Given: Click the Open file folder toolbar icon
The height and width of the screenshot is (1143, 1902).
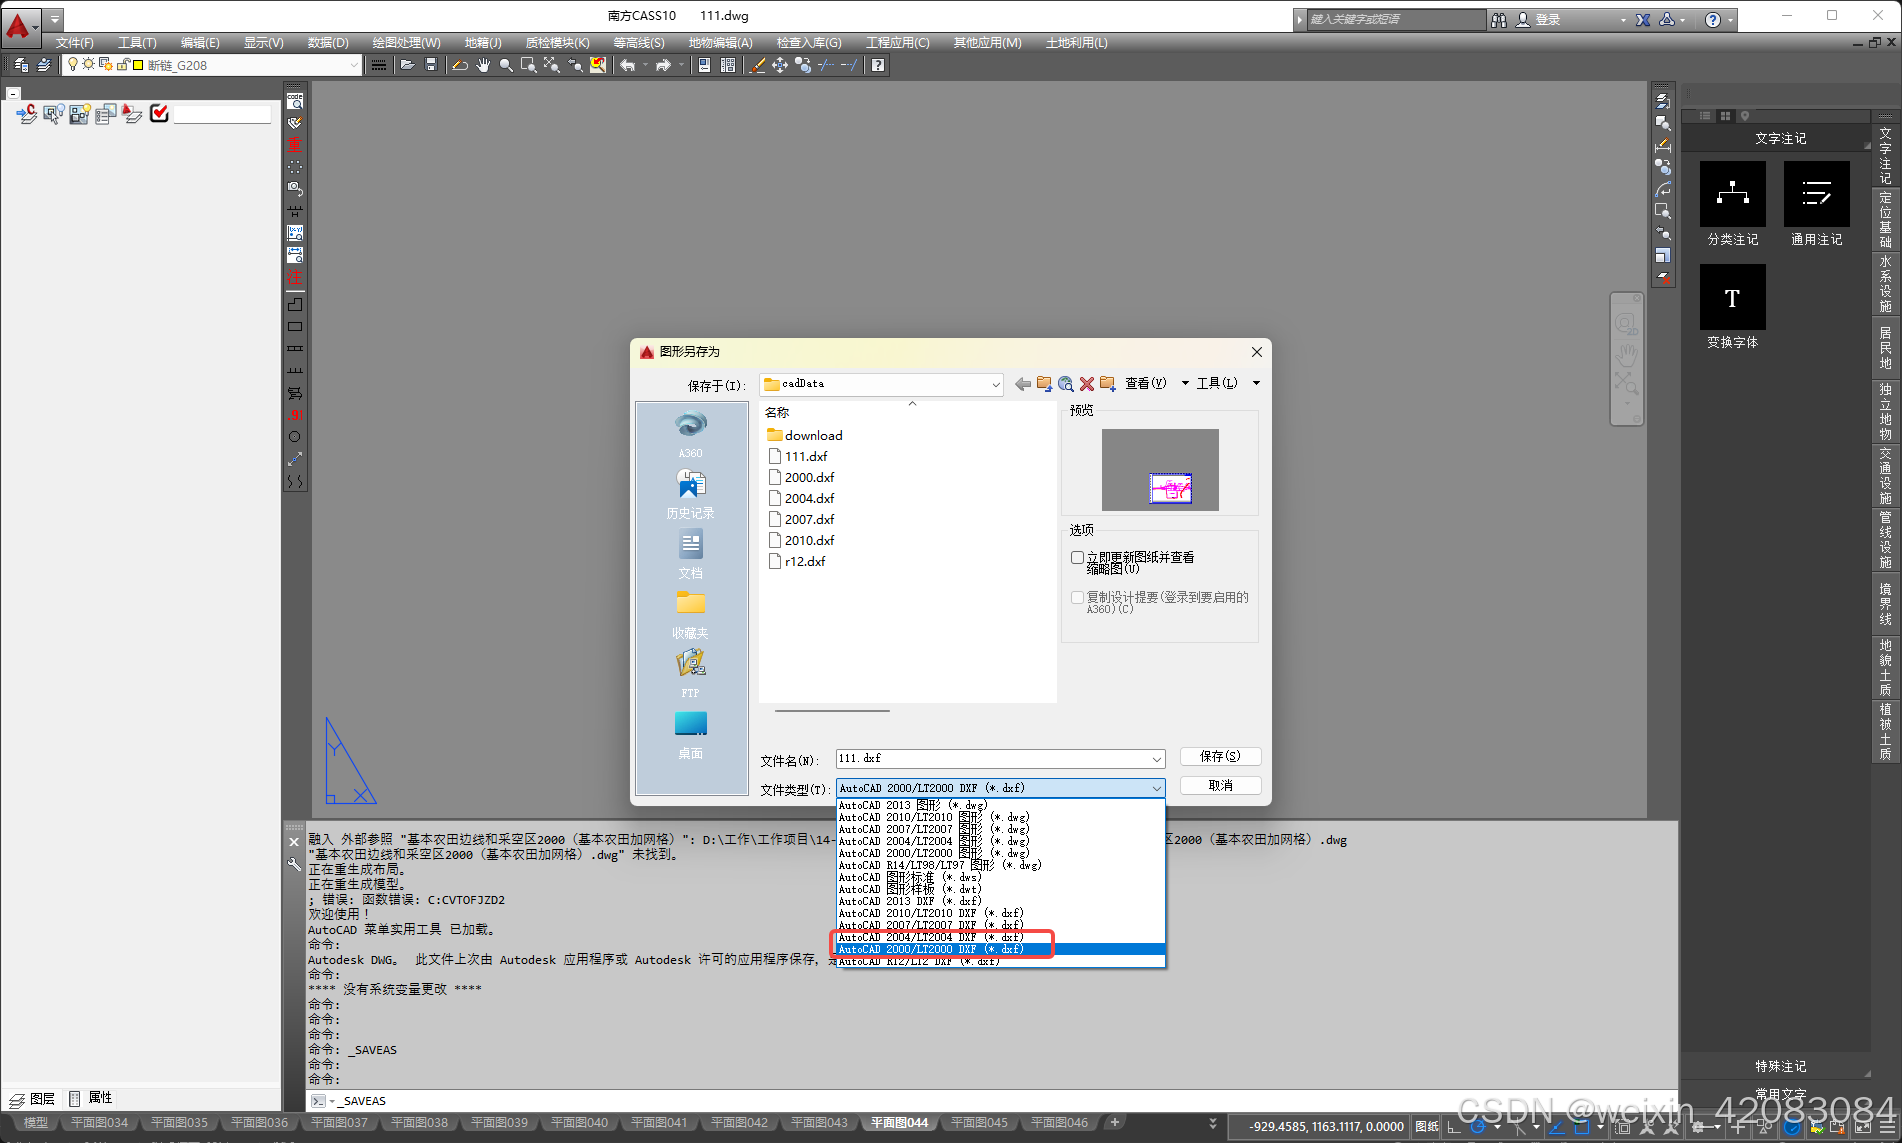Looking at the screenshot, I should [408, 65].
